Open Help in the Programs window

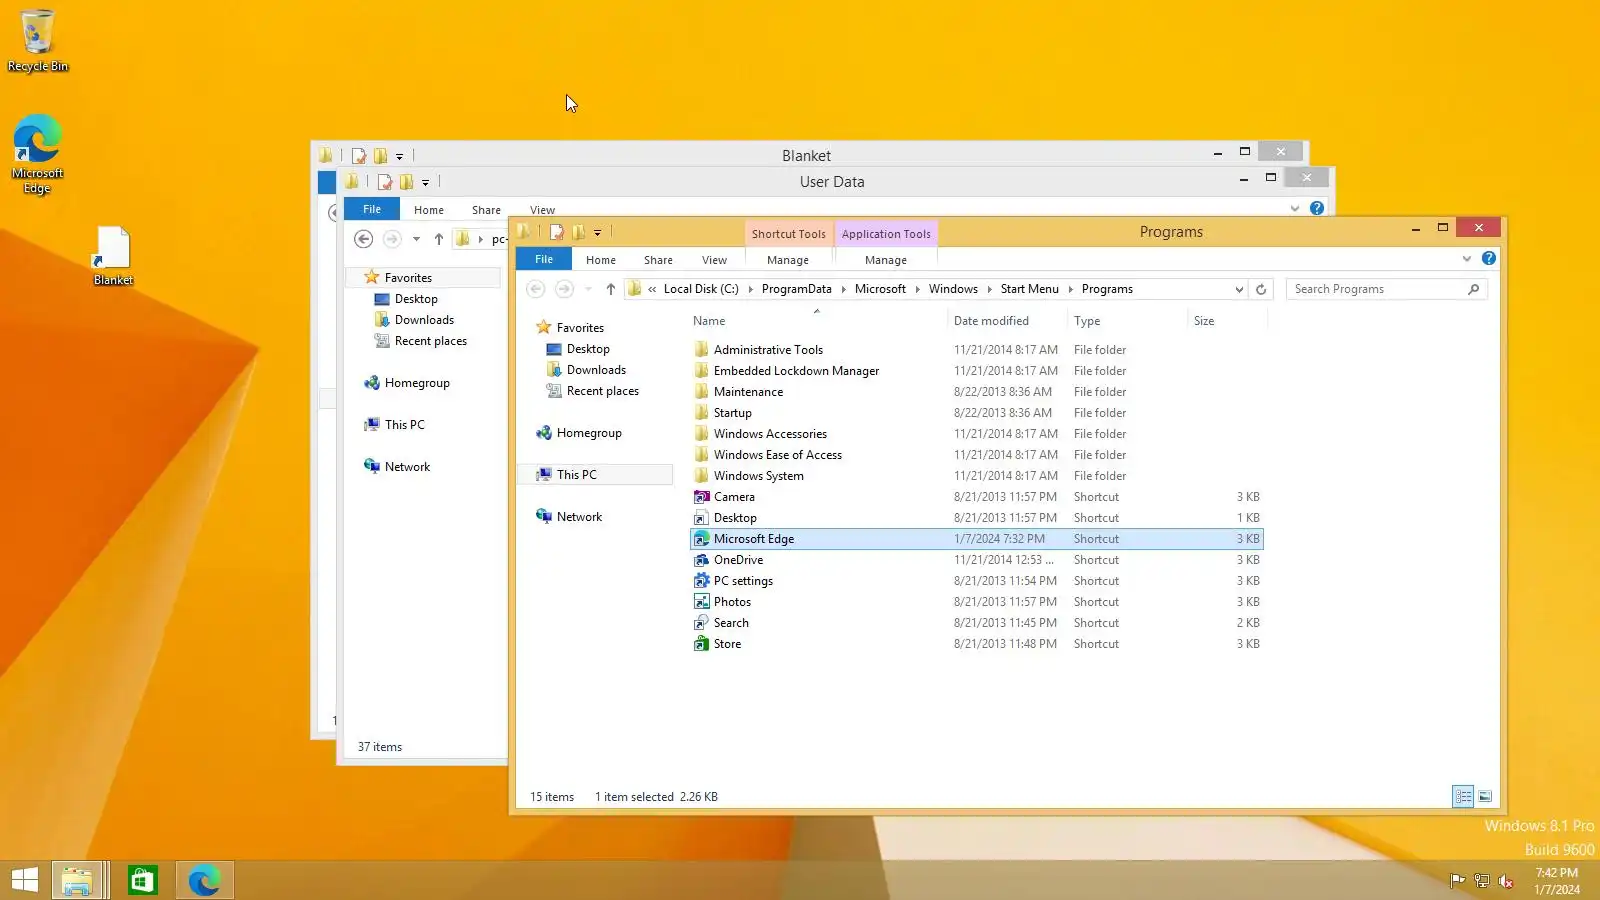coord(1489,258)
